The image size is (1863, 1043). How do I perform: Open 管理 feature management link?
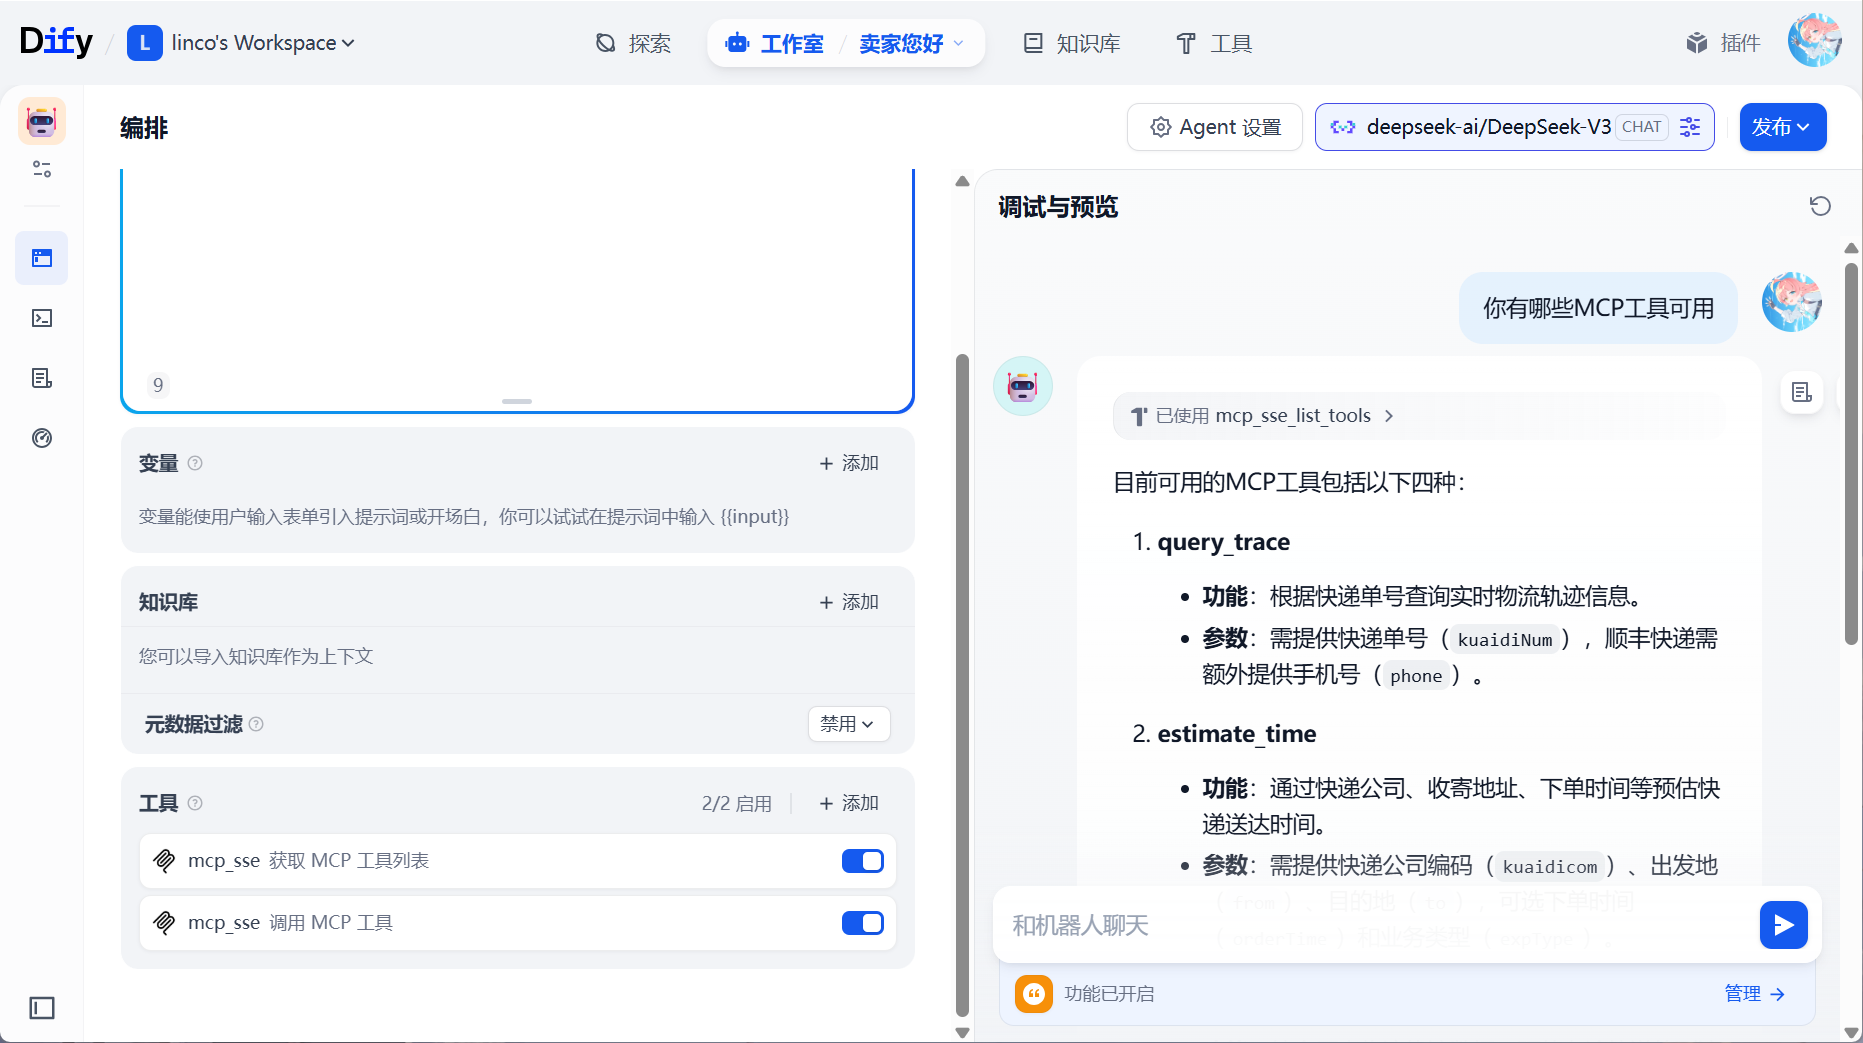[x=1755, y=994]
